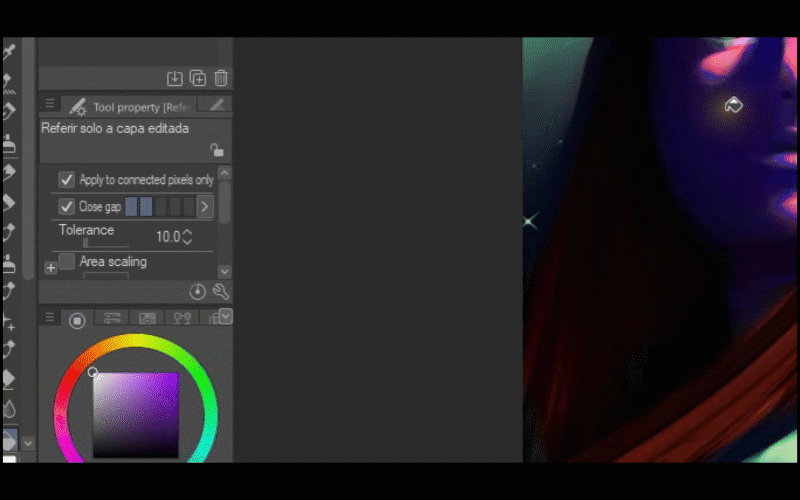800x500 pixels.
Task: Open sub tool detail wrench icon
Action: (221, 292)
